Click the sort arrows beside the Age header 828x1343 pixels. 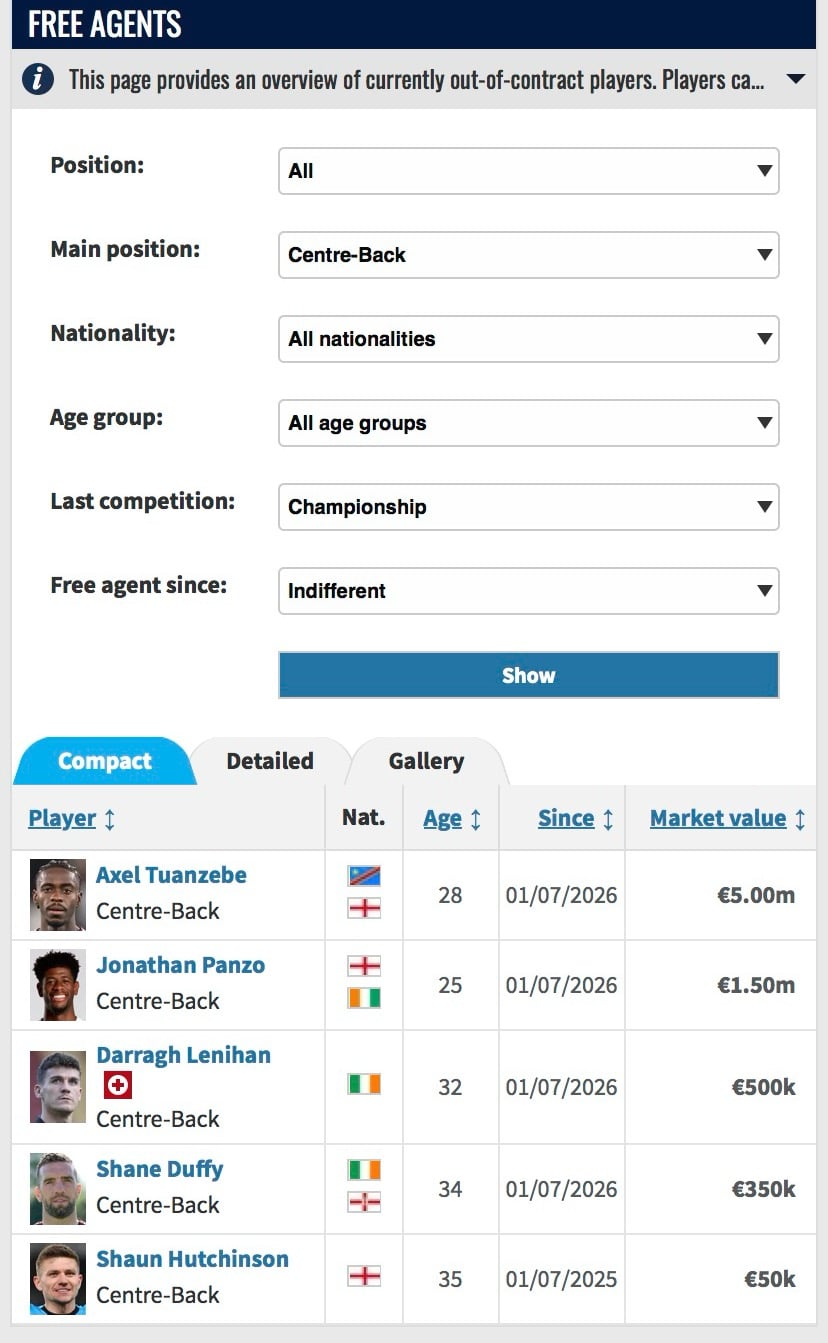tap(476, 819)
